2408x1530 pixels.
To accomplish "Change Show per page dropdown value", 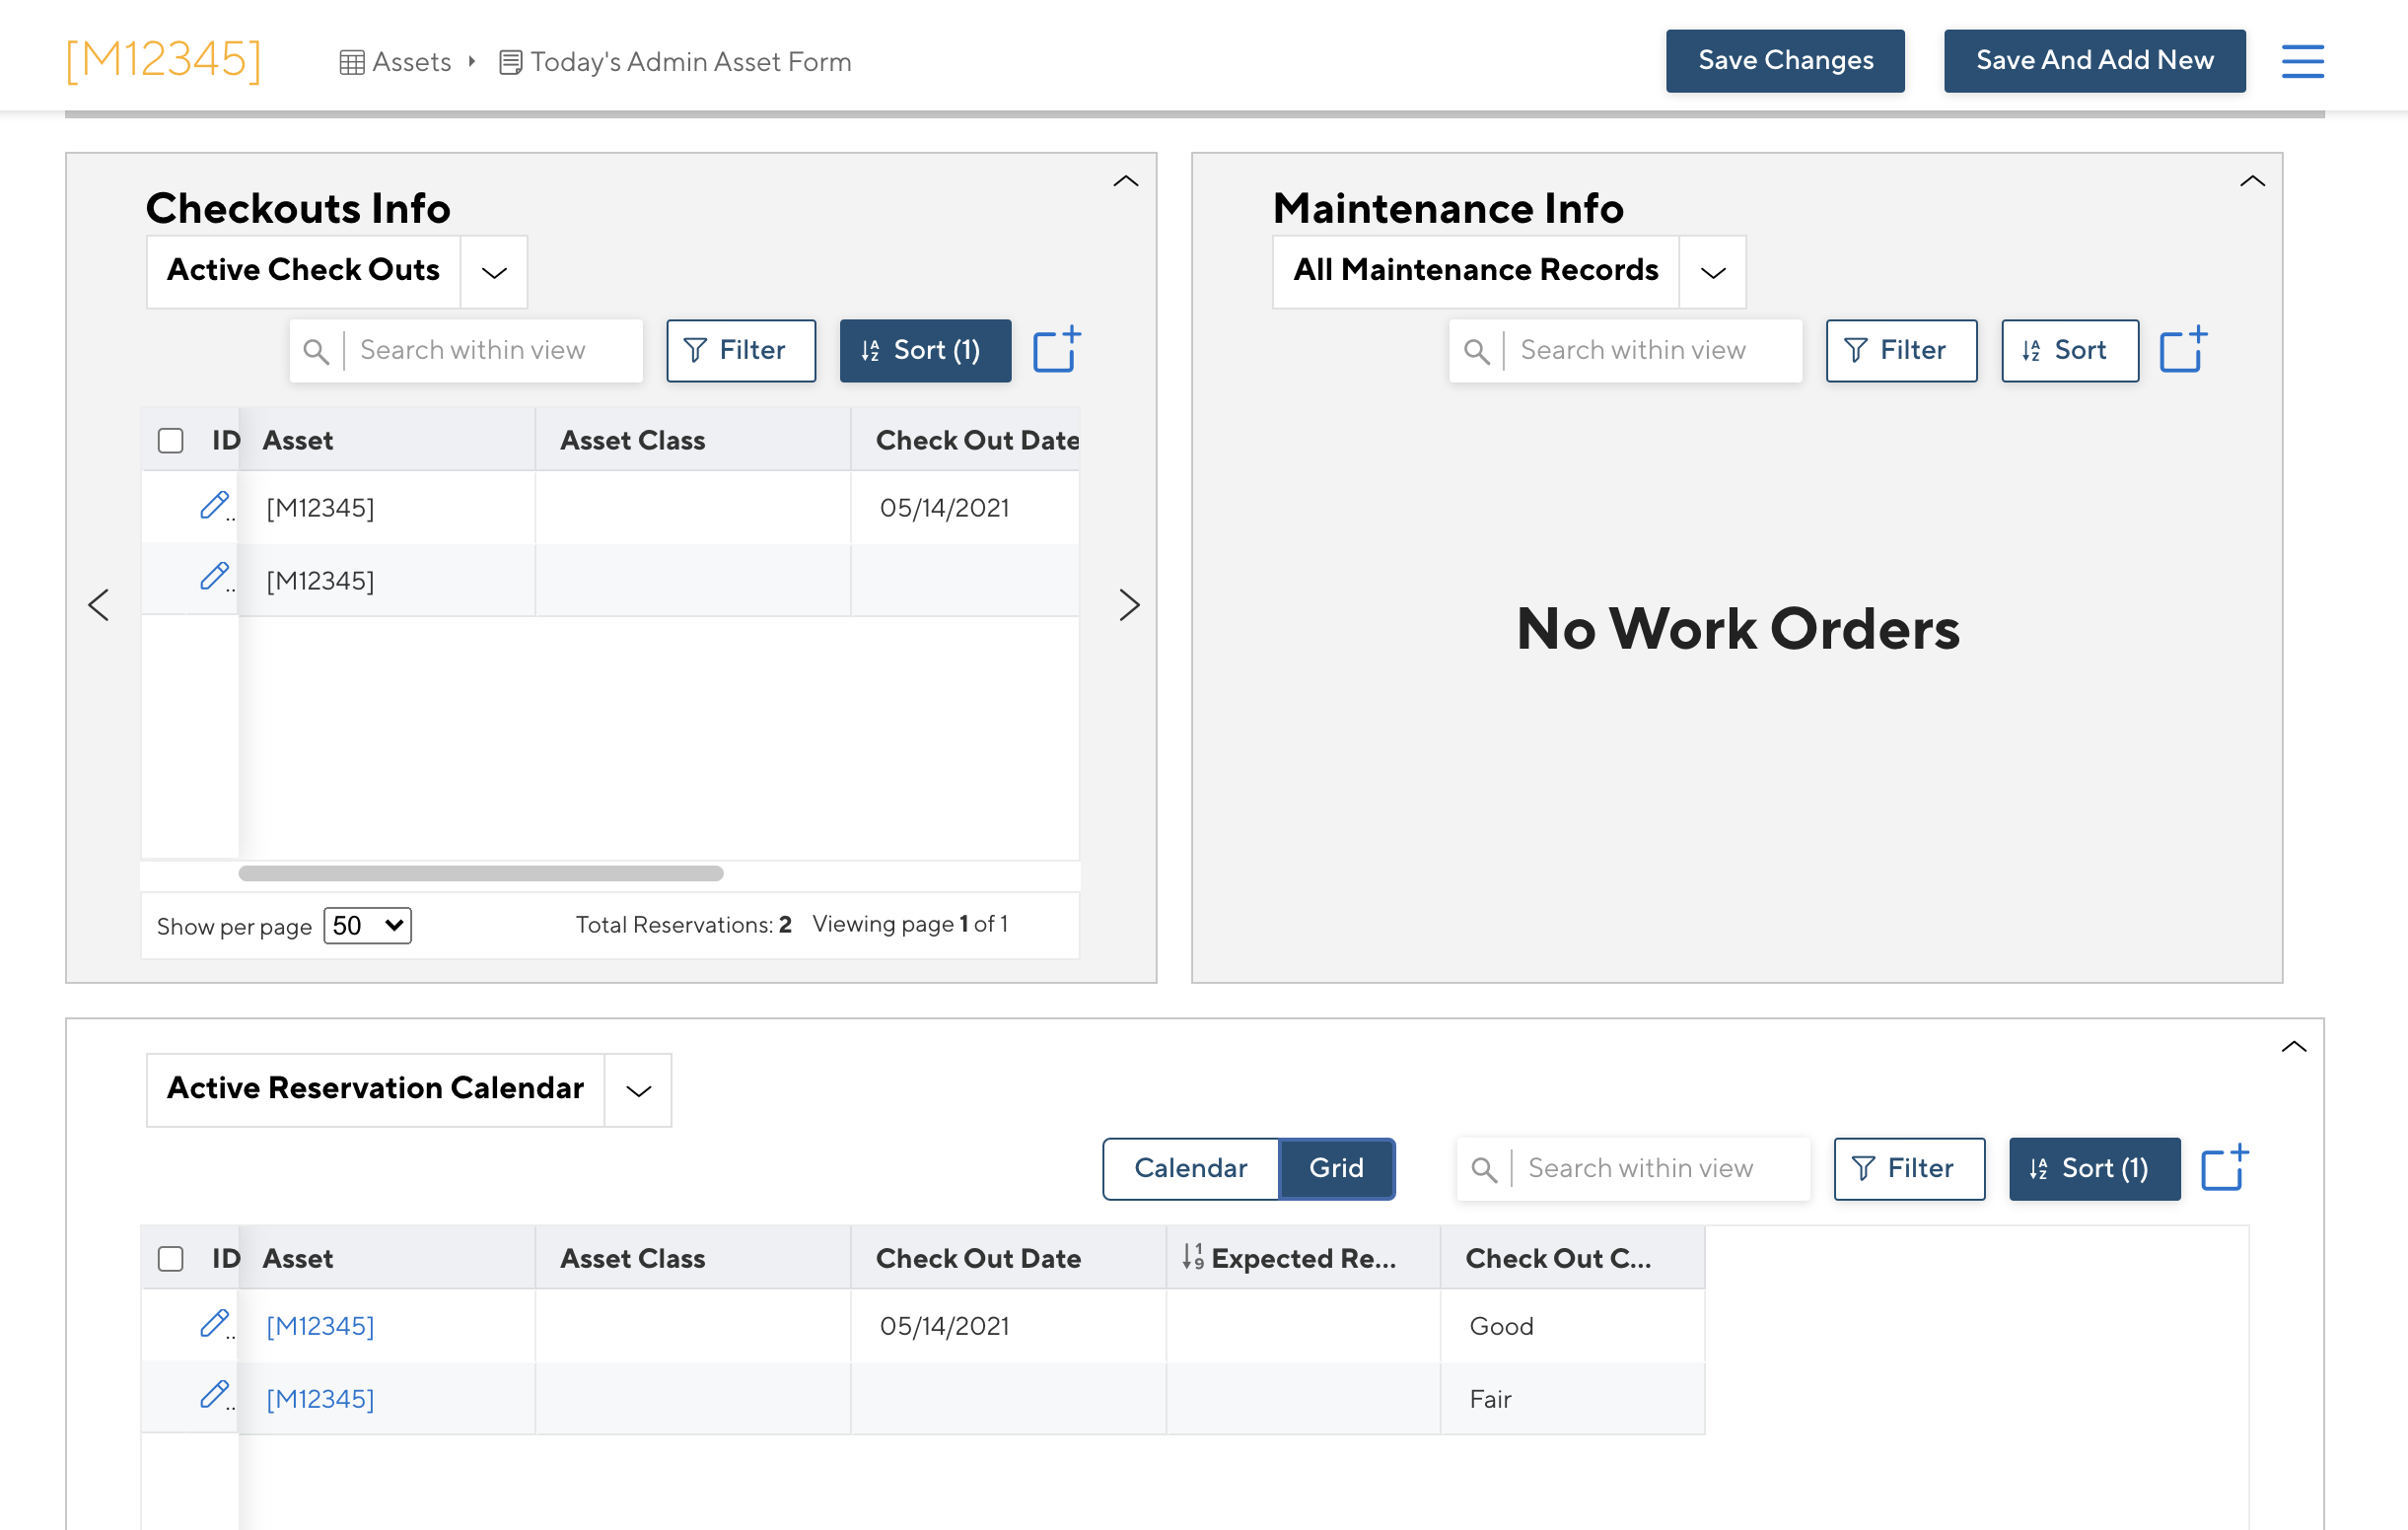I will pyautogui.click(x=368, y=925).
